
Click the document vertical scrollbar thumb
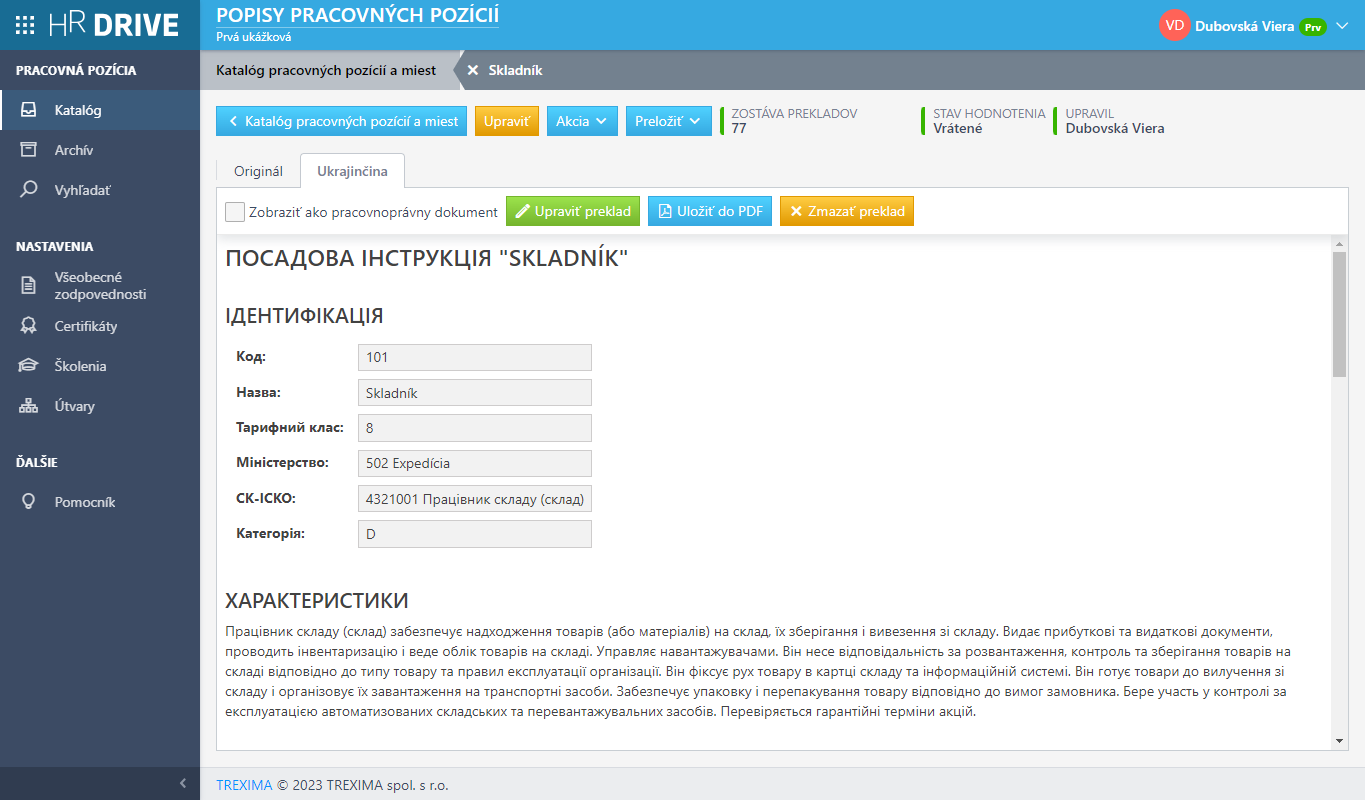[x=1340, y=314]
